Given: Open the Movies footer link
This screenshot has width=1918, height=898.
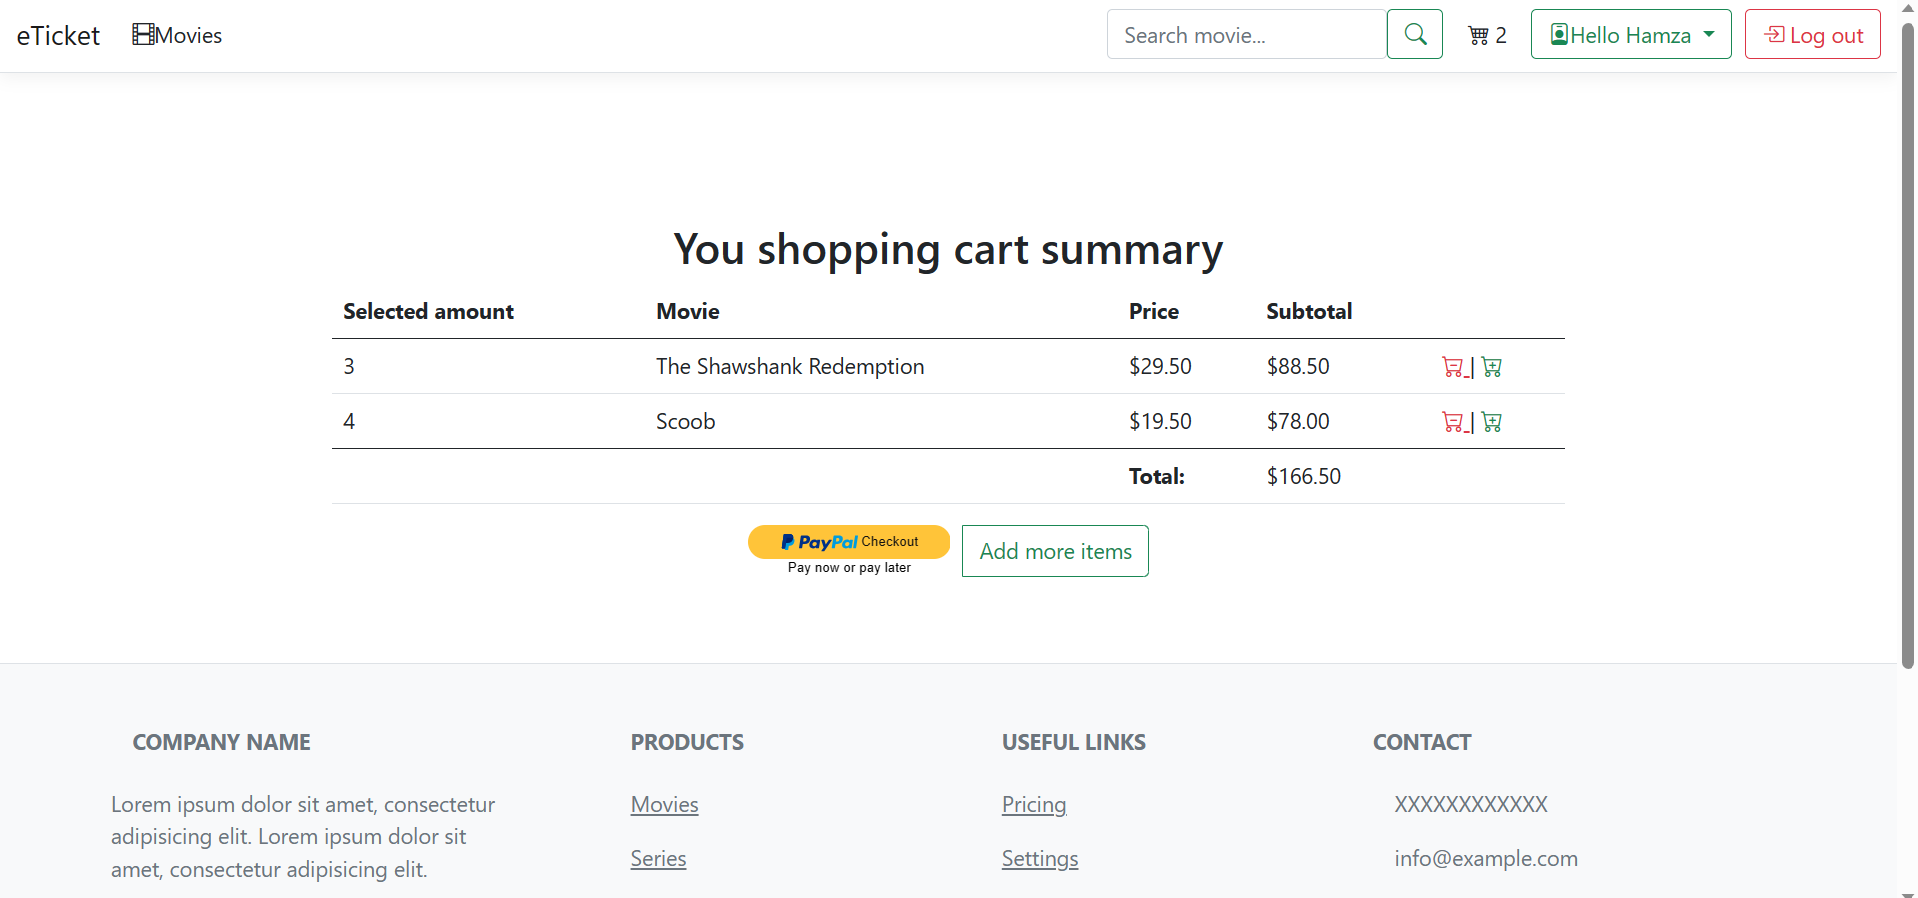Looking at the screenshot, I should coord(664,805).
